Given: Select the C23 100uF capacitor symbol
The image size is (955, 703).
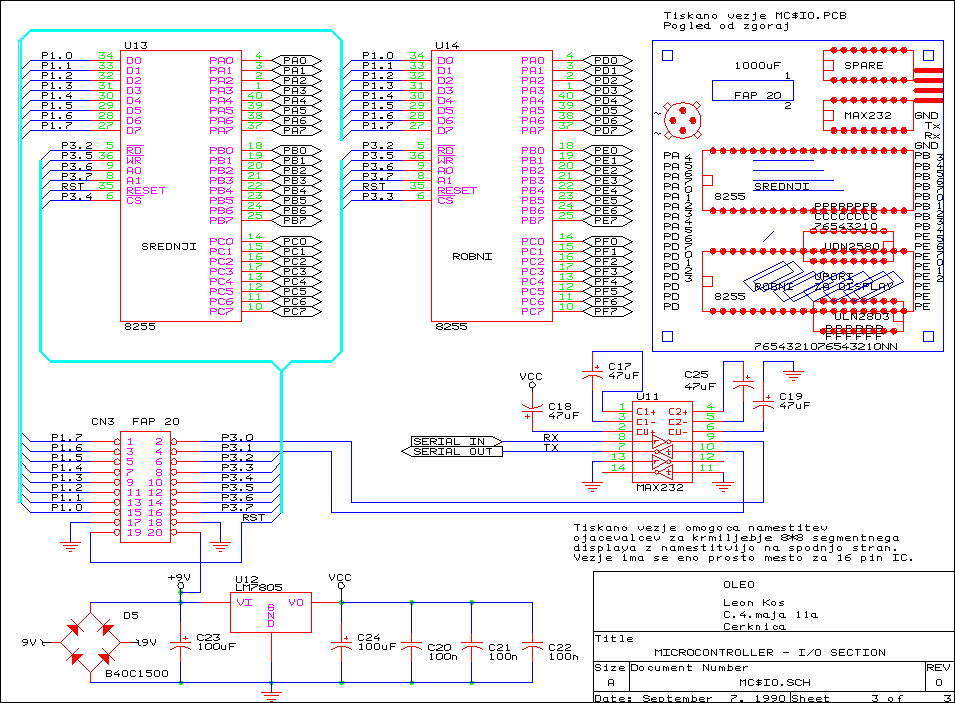Looking at the screenshot, I should [181, 645].
